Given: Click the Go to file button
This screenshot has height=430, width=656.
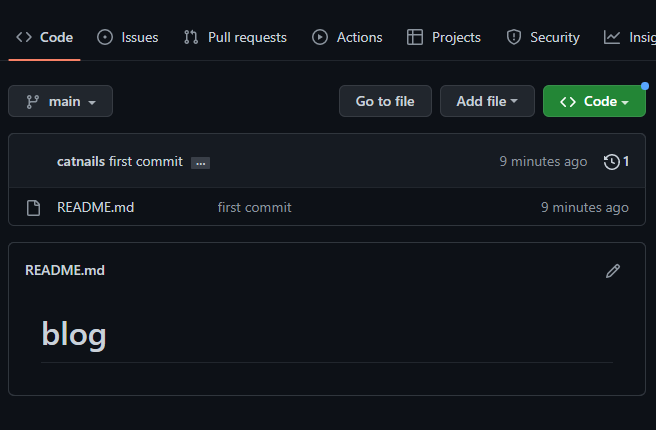Looking at the screenshot, I should point(385,101).
